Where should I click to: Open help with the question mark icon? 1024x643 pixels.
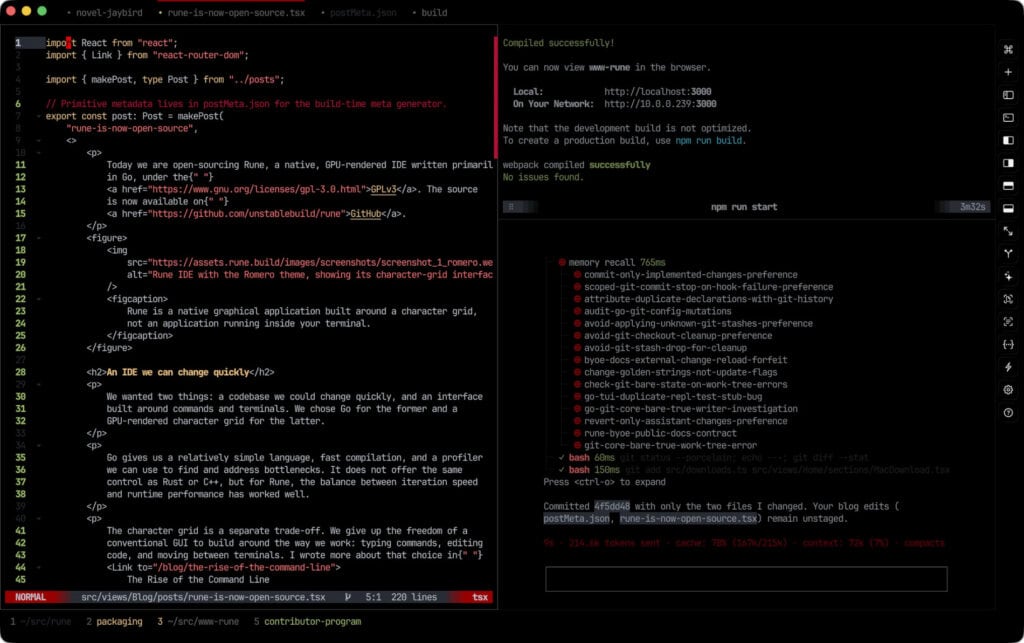tap(1008, 413)
